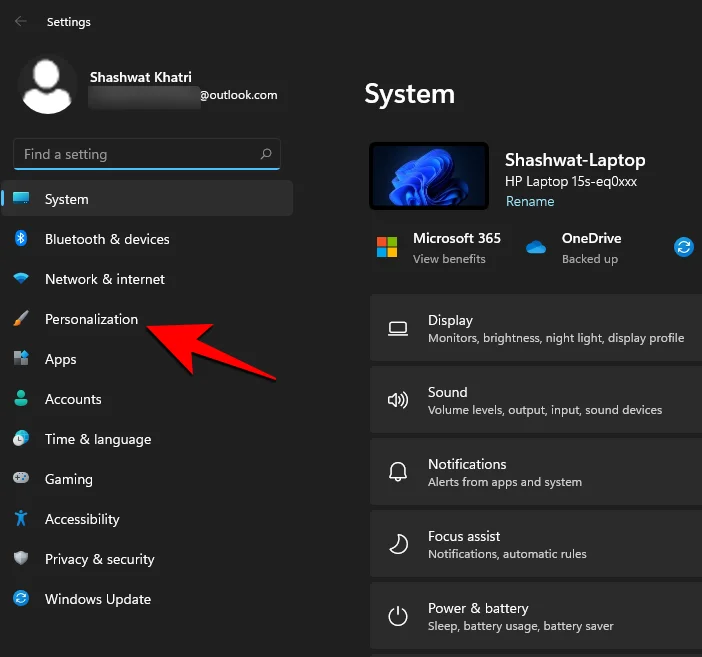Screen dimensions: 702x657
Task: Select Privacy & security category
Action: coord(147,558)
